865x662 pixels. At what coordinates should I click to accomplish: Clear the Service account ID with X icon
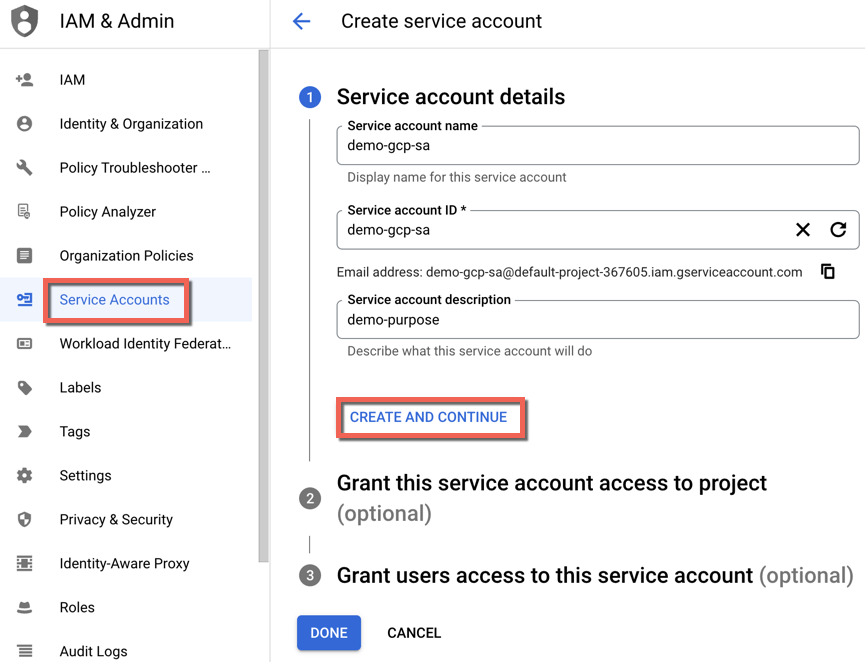803,229
